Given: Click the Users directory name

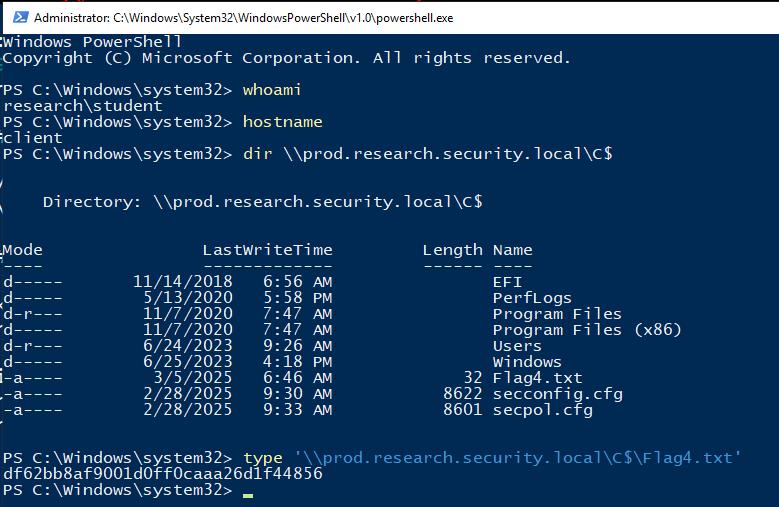Looking at the screenshot, I should (517, 346).
